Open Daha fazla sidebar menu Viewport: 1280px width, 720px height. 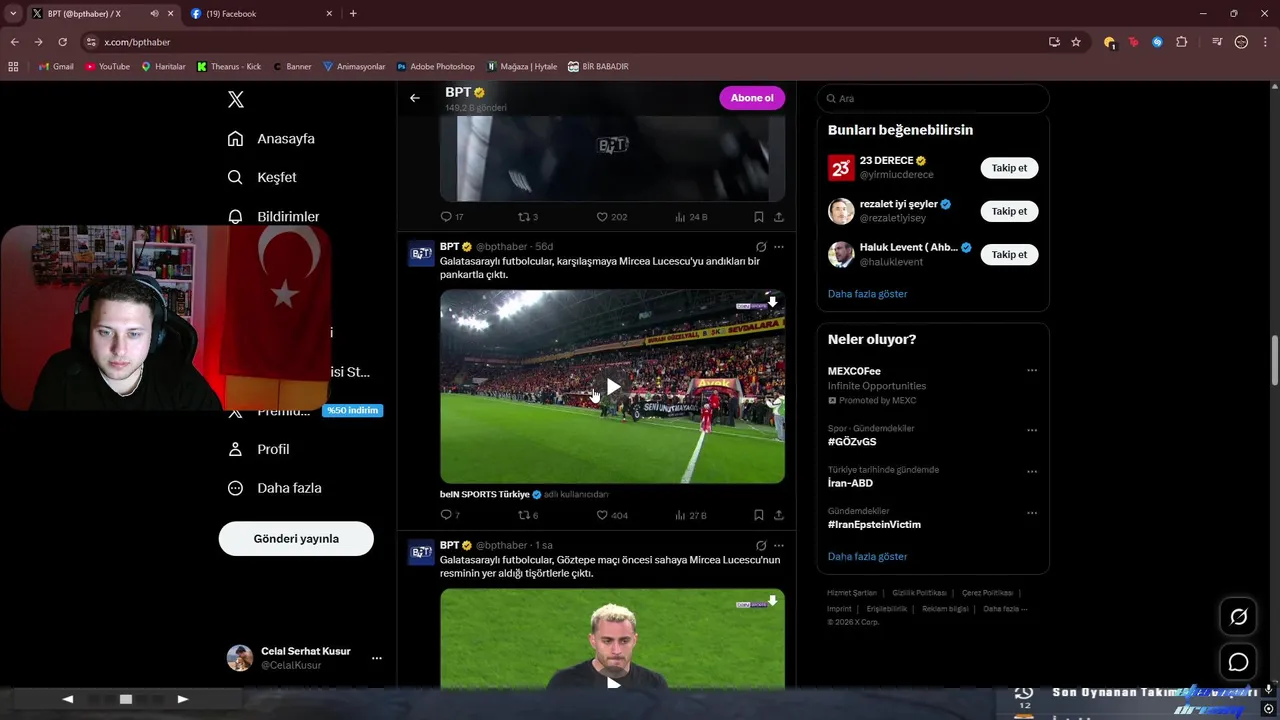(x=274, y=488)
